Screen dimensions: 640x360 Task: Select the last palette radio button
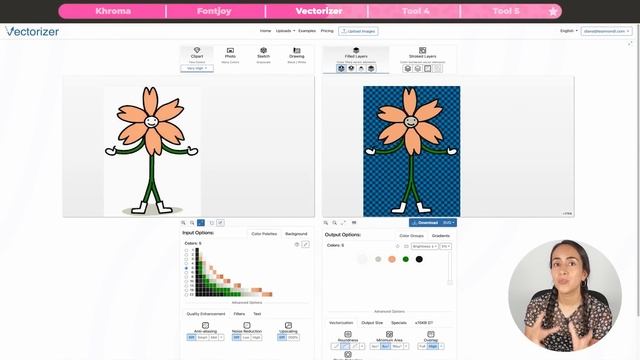[x=187, y=294]
